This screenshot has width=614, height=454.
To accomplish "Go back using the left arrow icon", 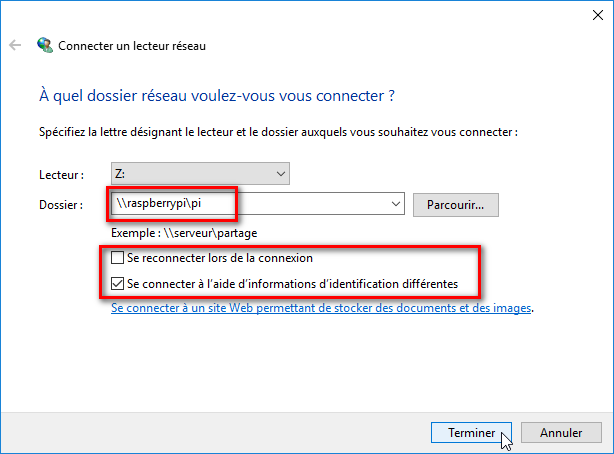I will pos(15,45).
